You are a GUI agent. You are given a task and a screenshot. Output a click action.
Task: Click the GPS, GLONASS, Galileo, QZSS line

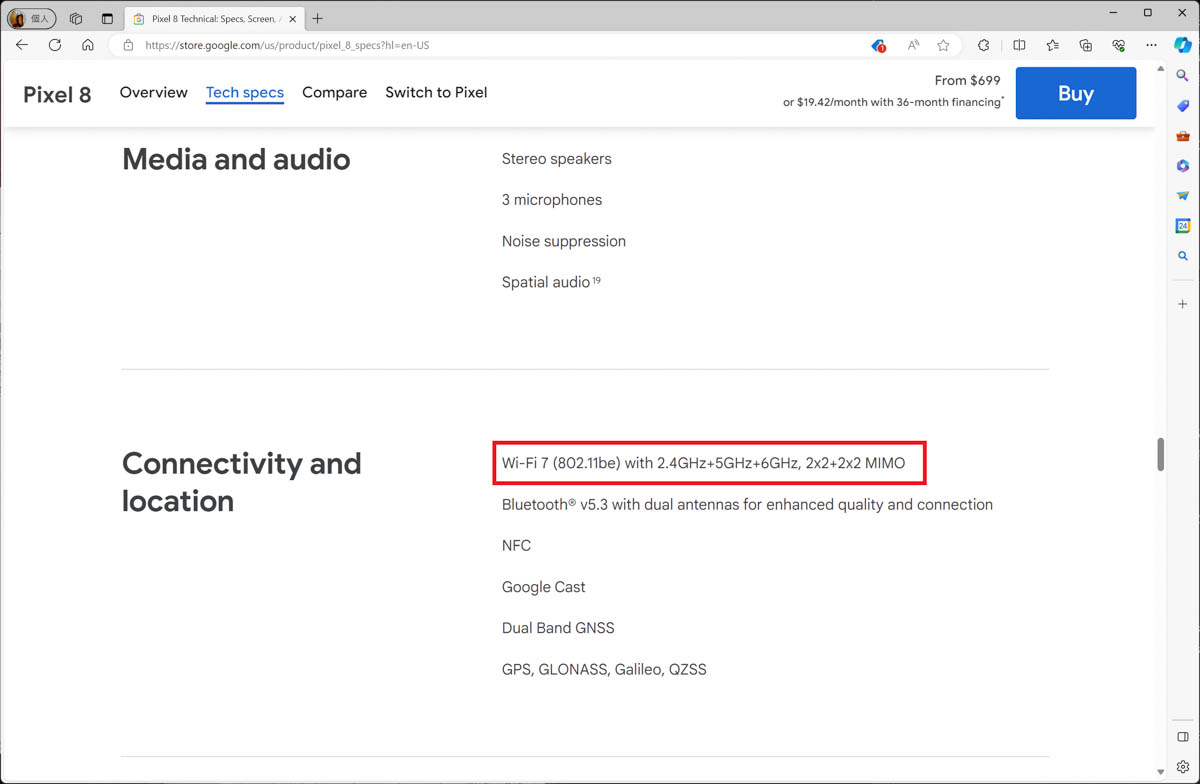coord(604,669)
